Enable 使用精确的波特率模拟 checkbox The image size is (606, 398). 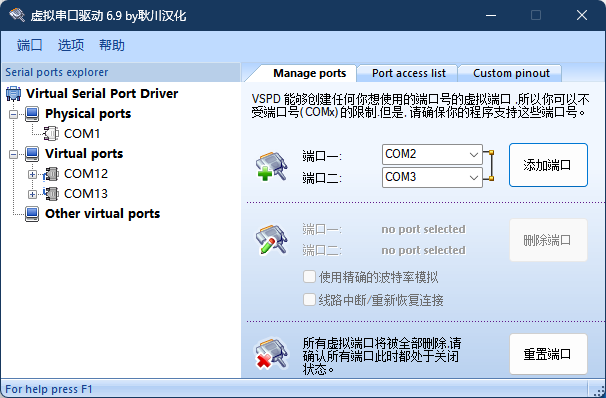click(x=309, y=277)
